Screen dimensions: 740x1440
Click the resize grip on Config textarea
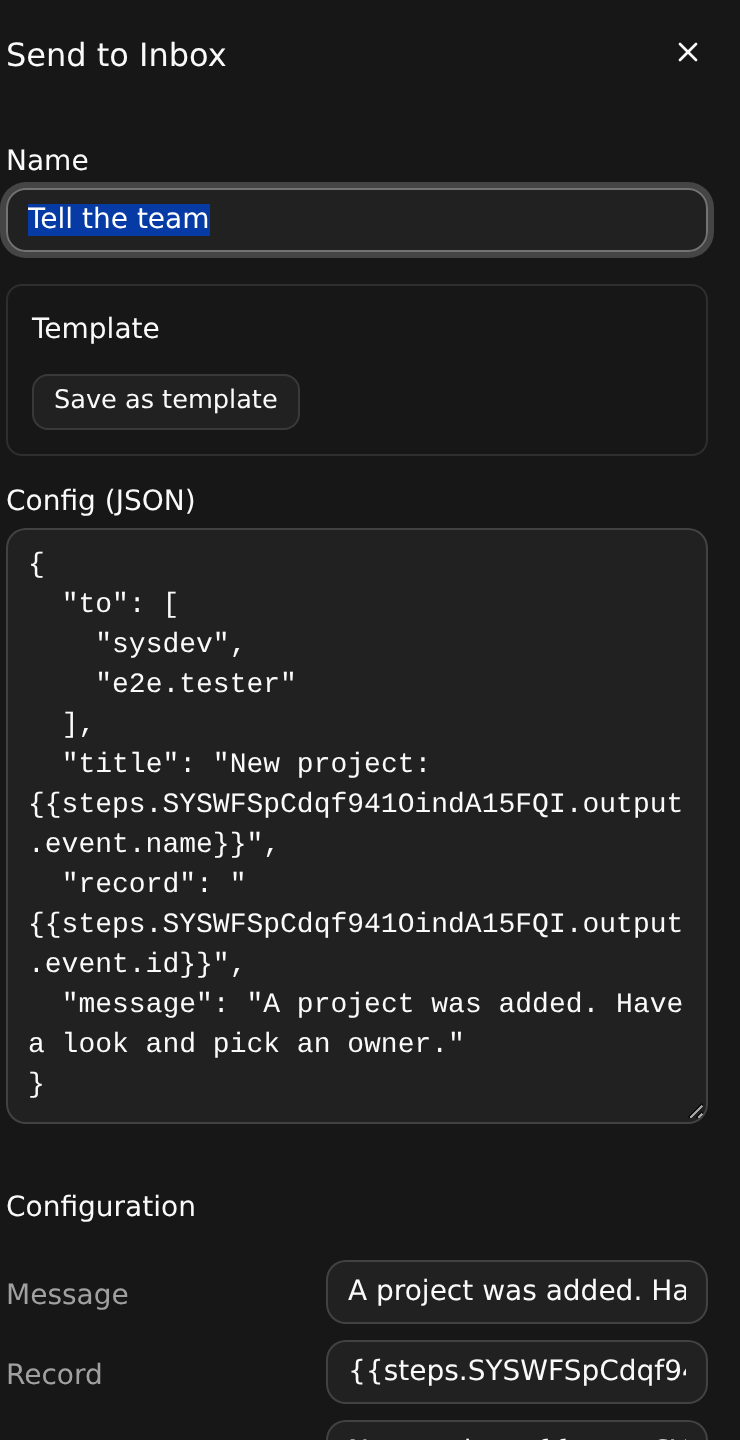[697, 1112]
